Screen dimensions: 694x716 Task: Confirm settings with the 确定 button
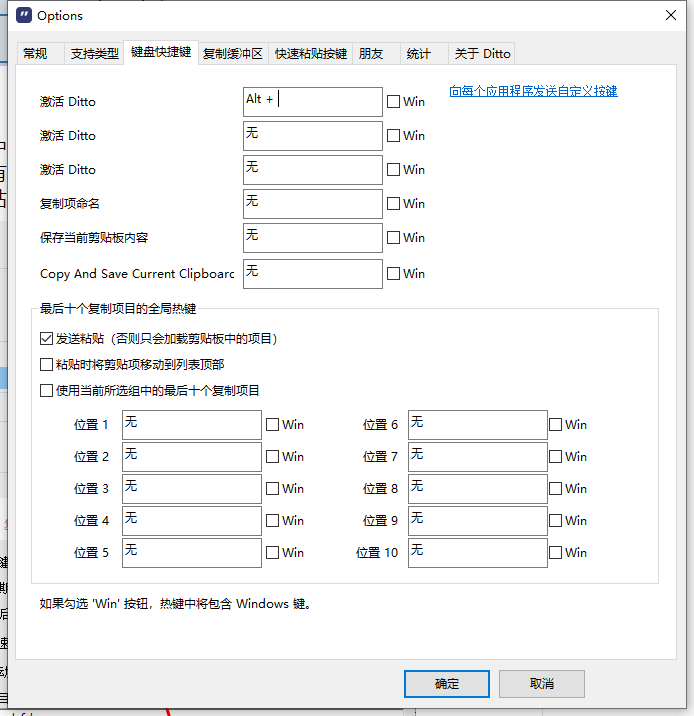pos(447,684)
